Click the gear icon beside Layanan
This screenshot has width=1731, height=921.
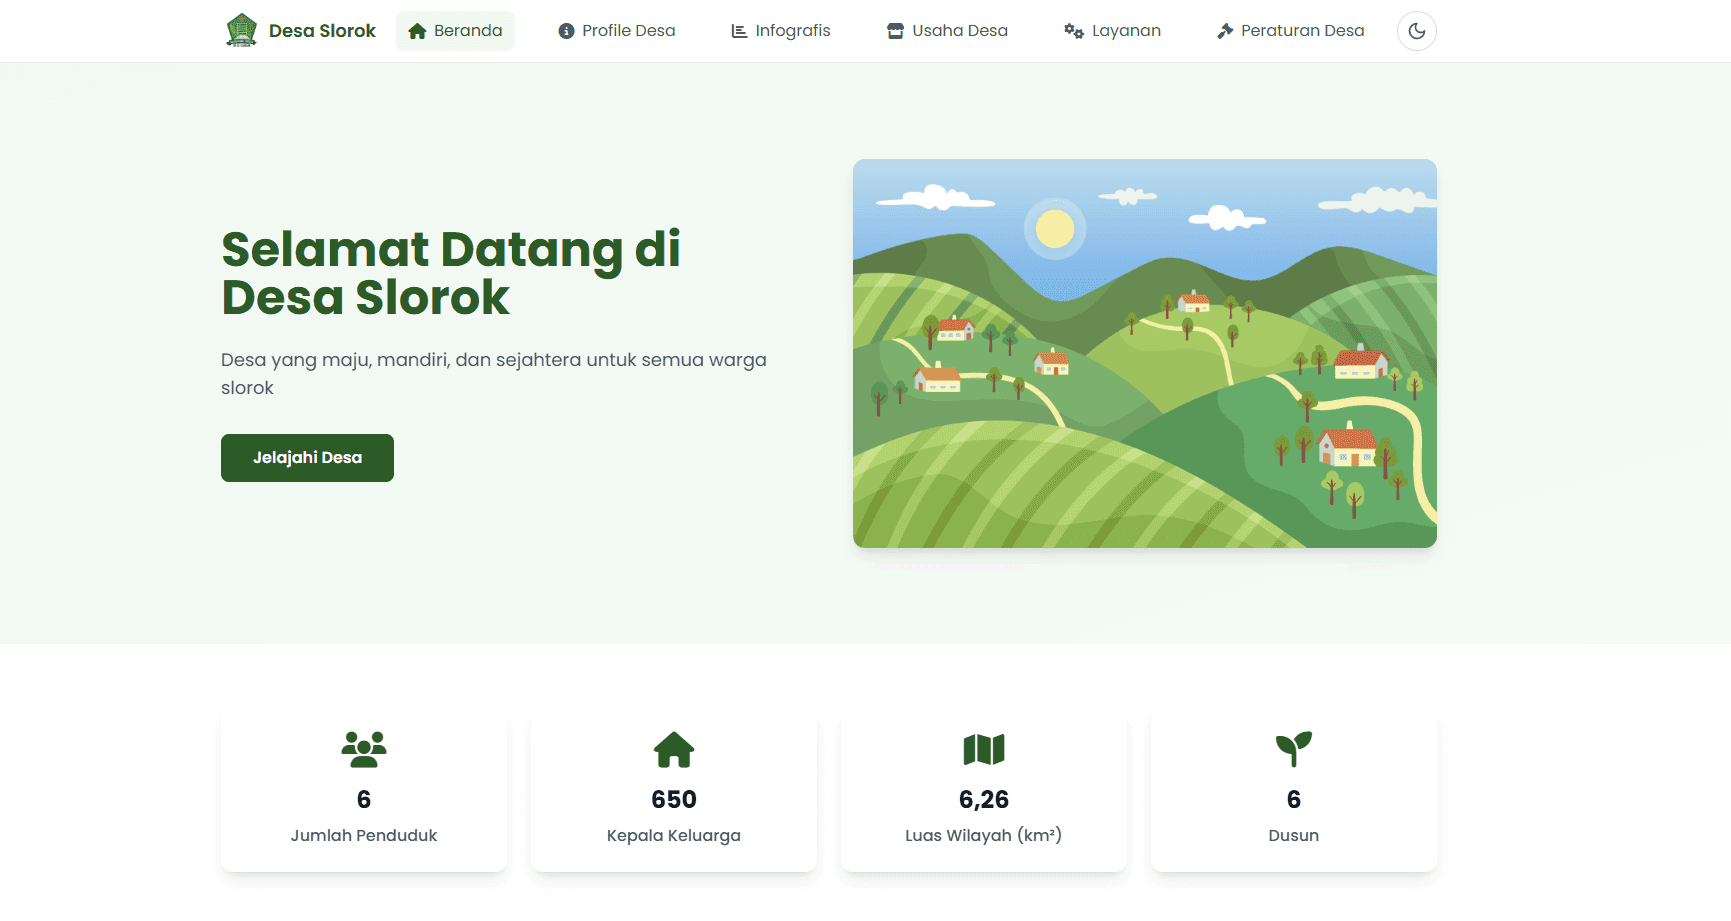[x=1072, y=31]
